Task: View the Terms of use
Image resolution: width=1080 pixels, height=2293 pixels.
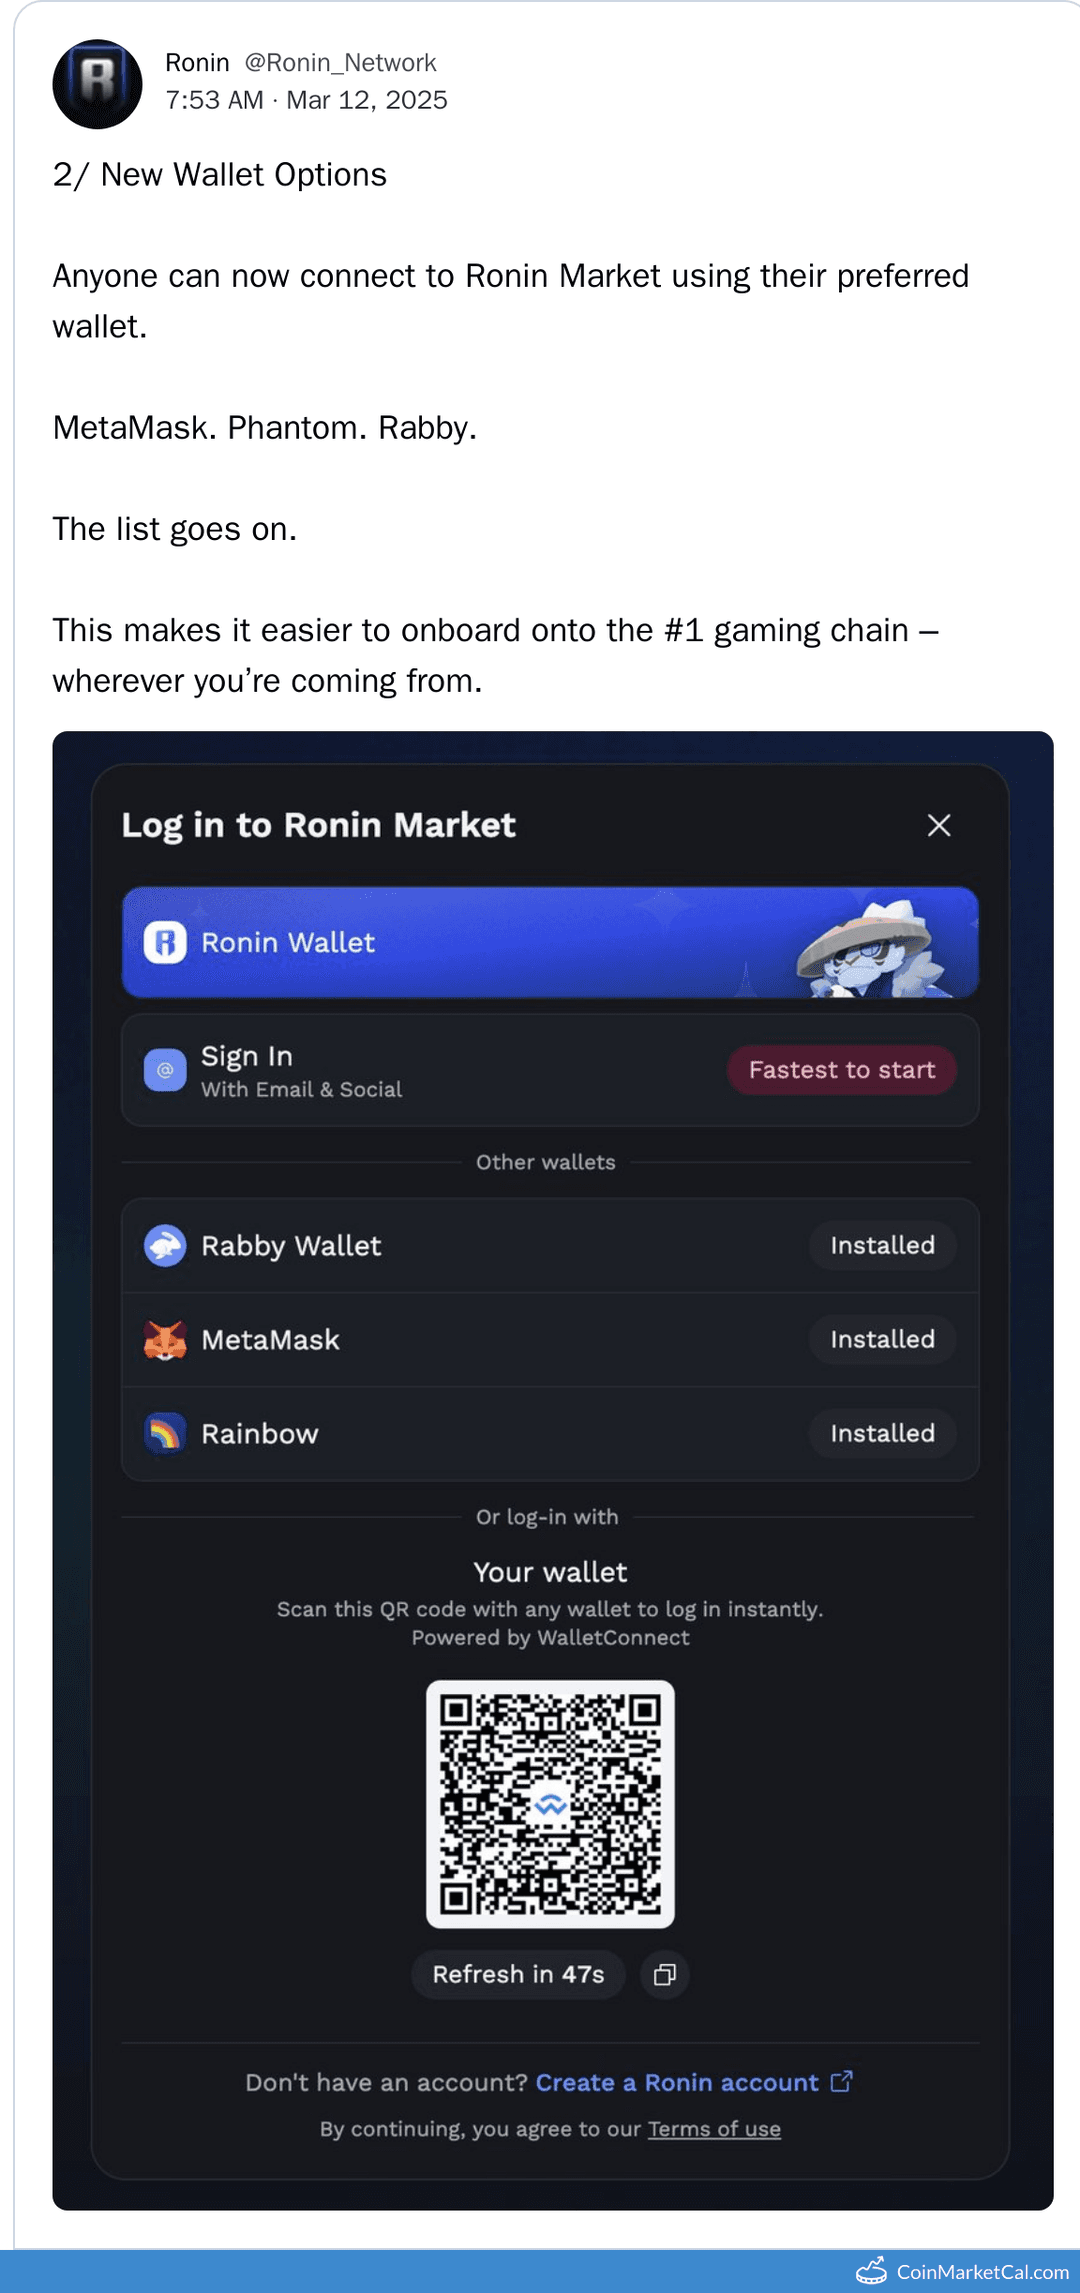Action: 714,2129
